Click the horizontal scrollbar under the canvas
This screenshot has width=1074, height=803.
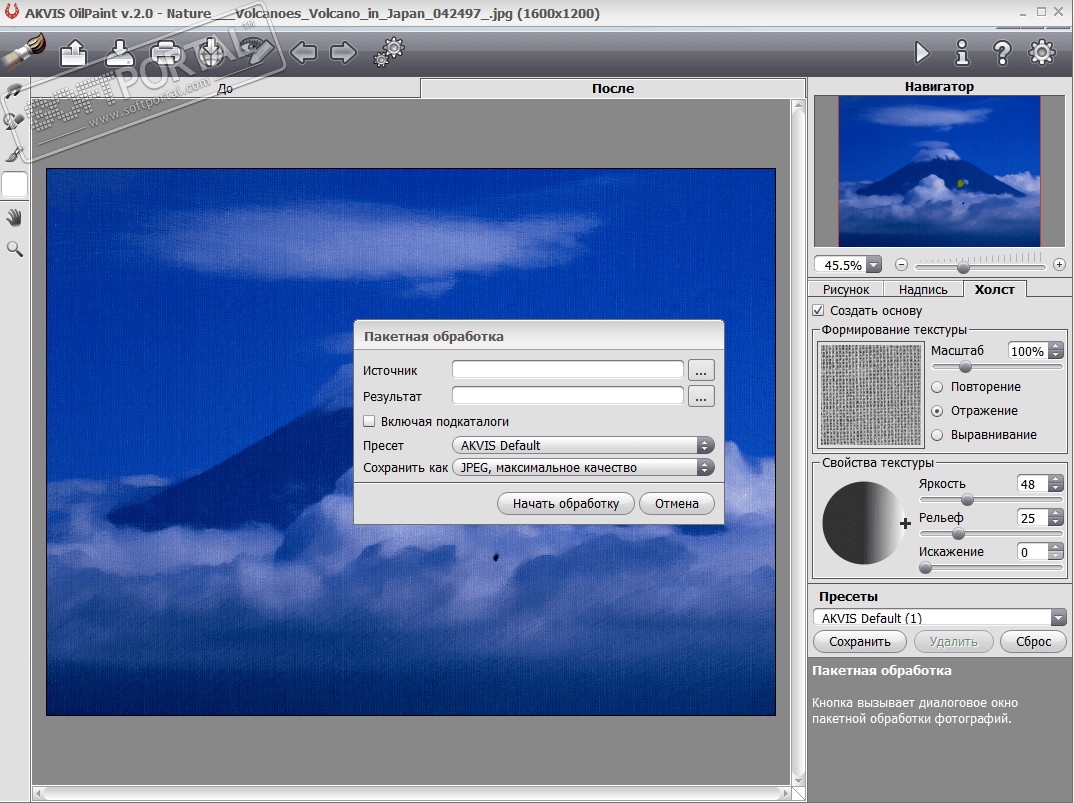[x=411, y=793]
